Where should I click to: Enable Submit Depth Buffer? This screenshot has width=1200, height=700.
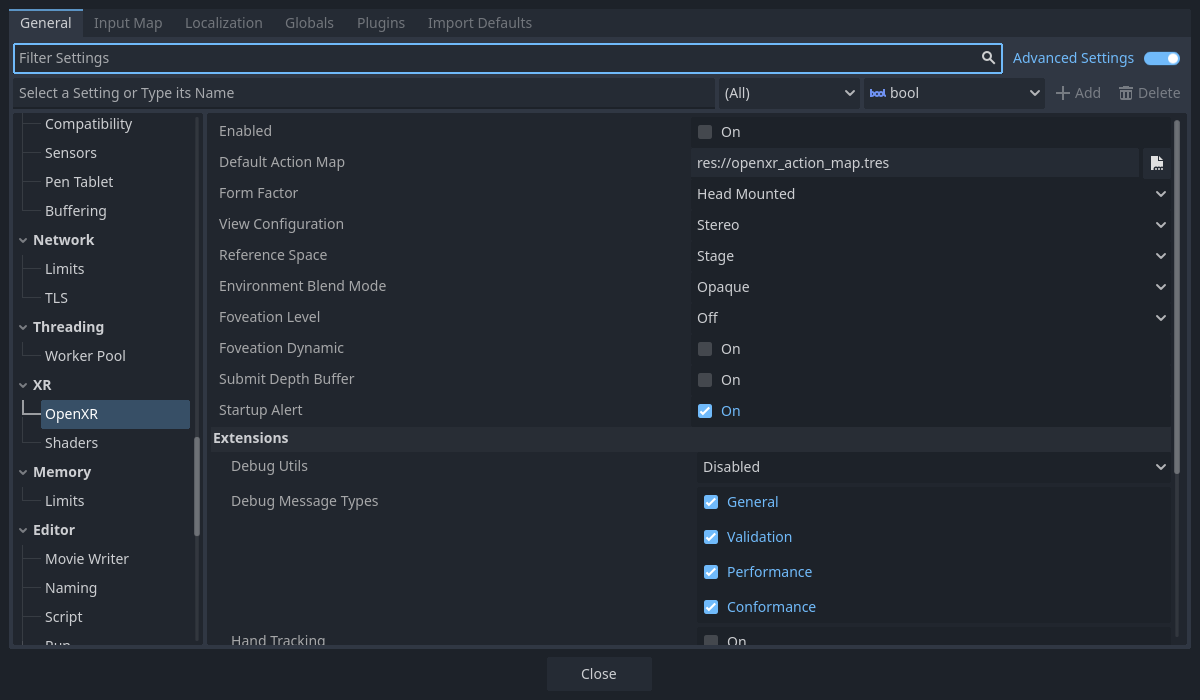(x=705, y=379)
